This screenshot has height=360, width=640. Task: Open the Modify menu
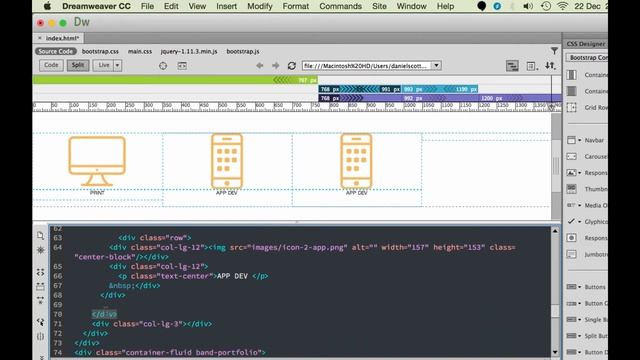click(260, 6)
